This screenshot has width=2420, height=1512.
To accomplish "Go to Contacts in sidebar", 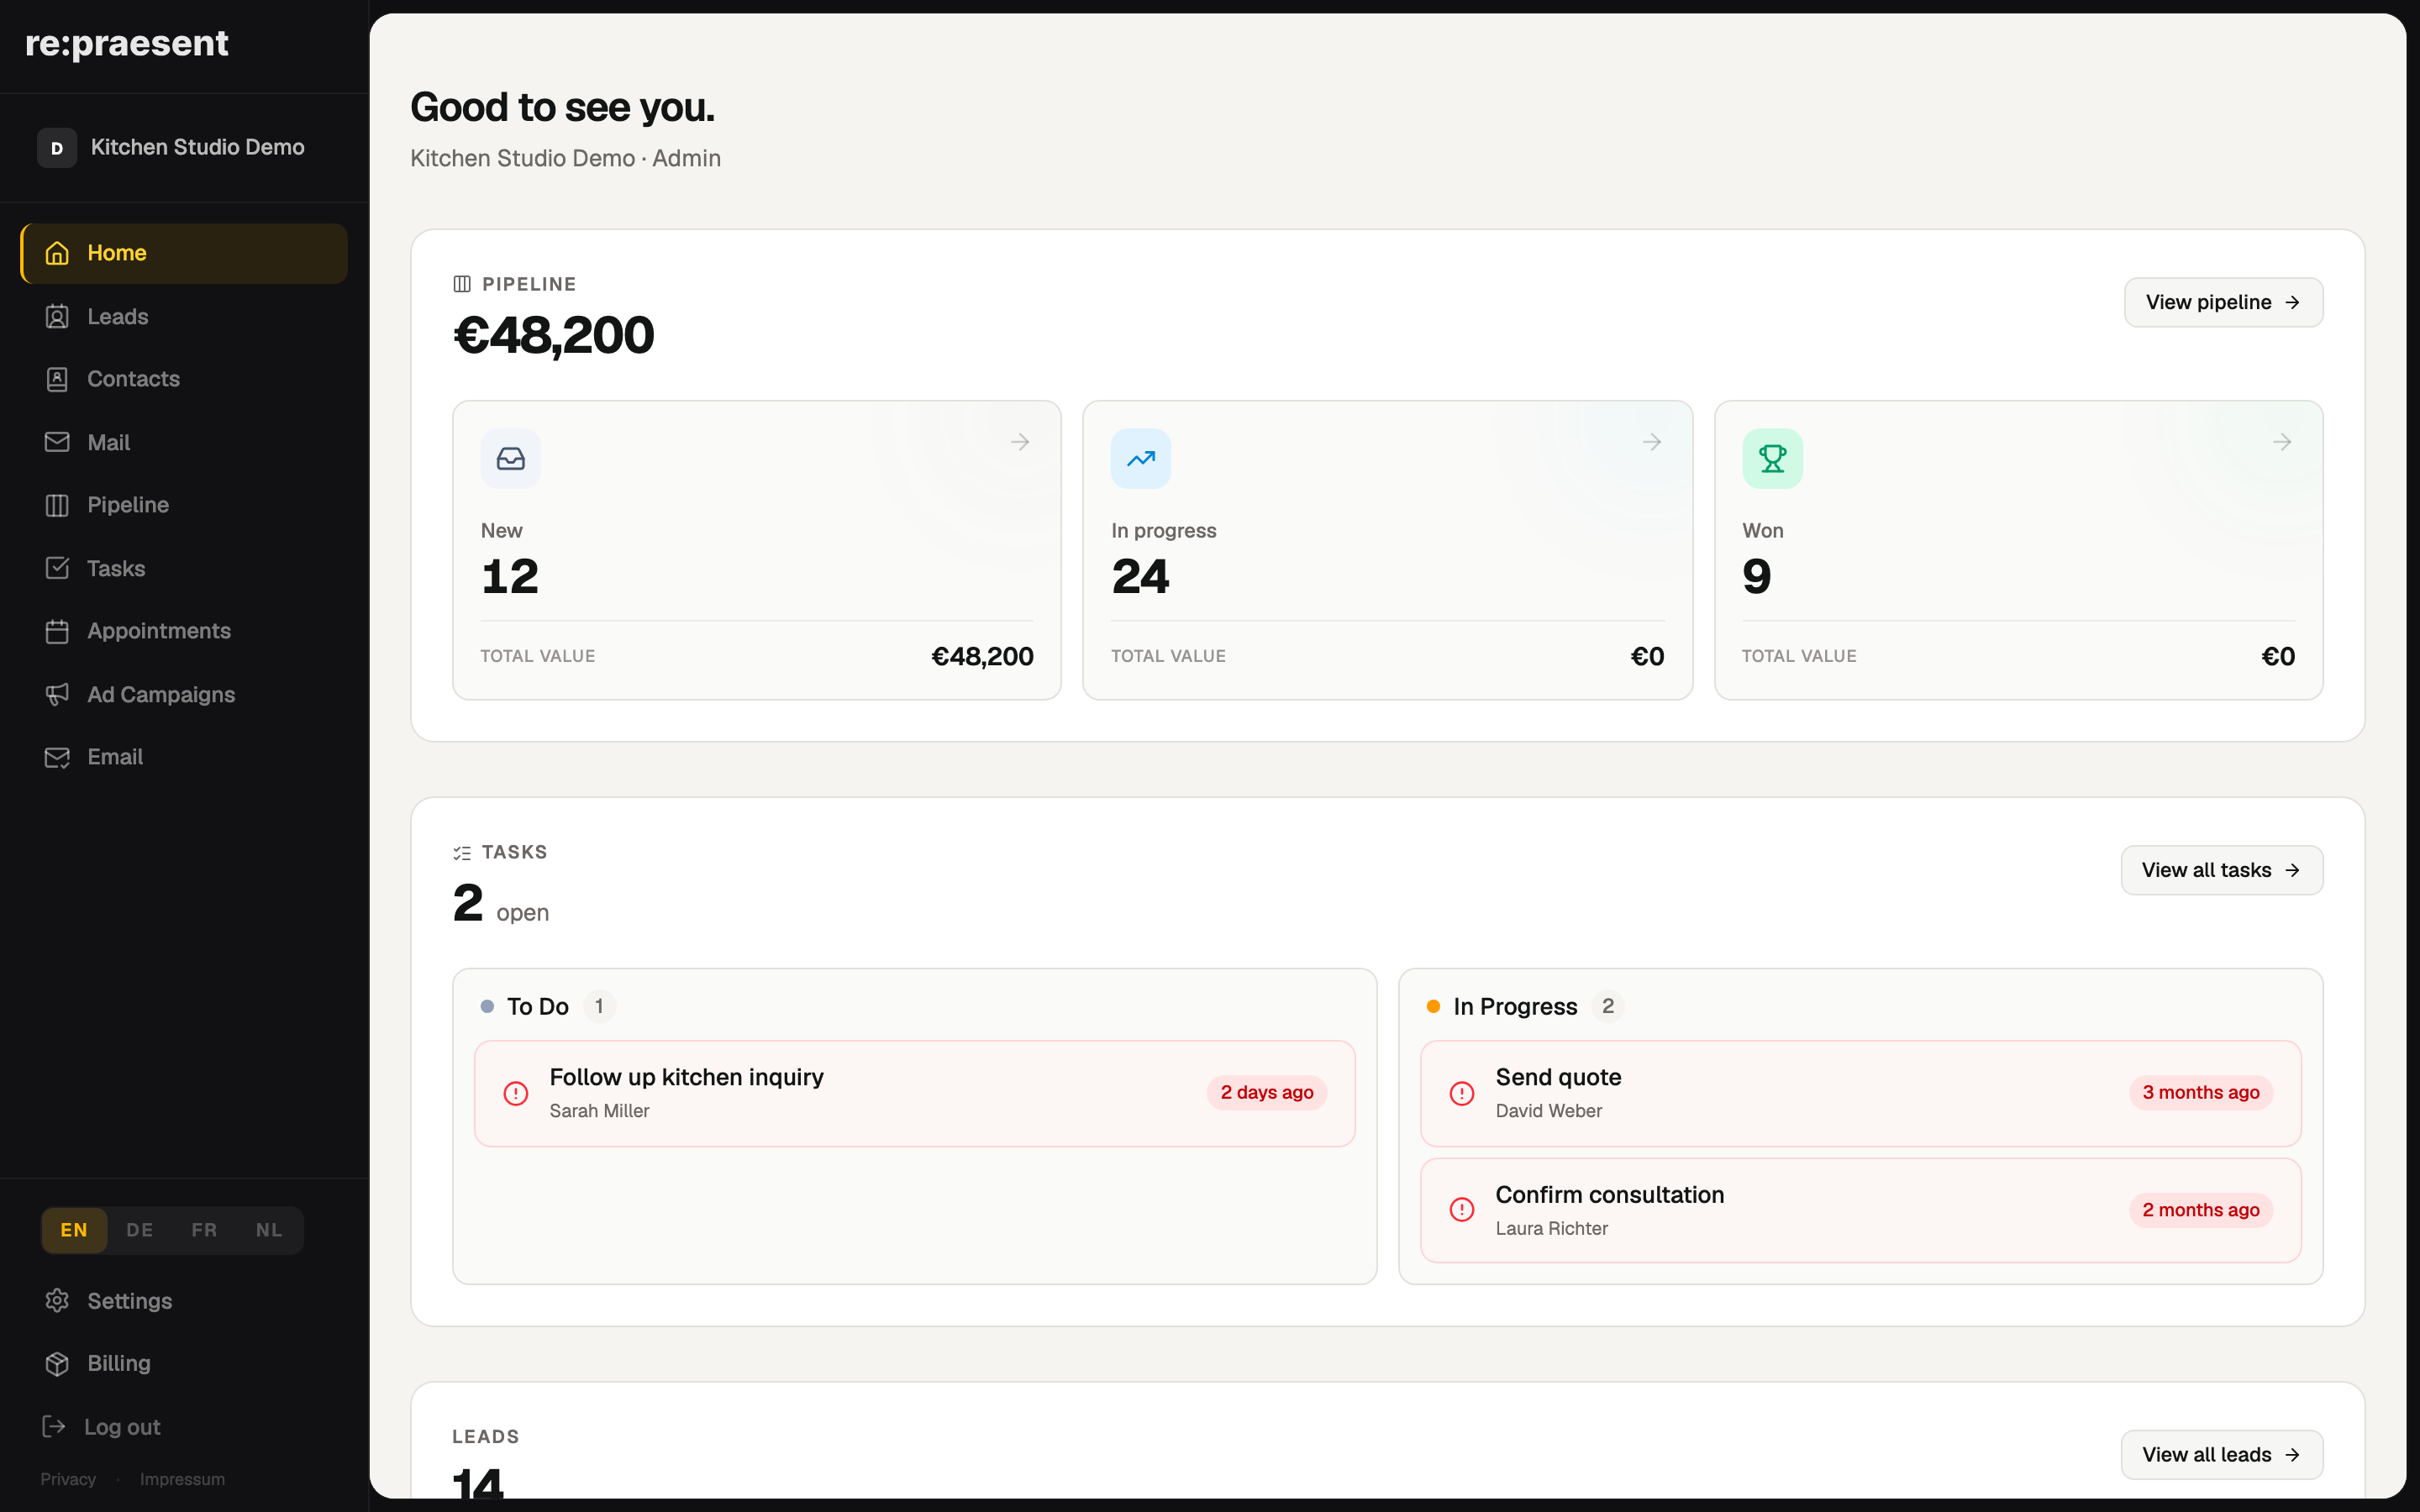I will point(184,379).
